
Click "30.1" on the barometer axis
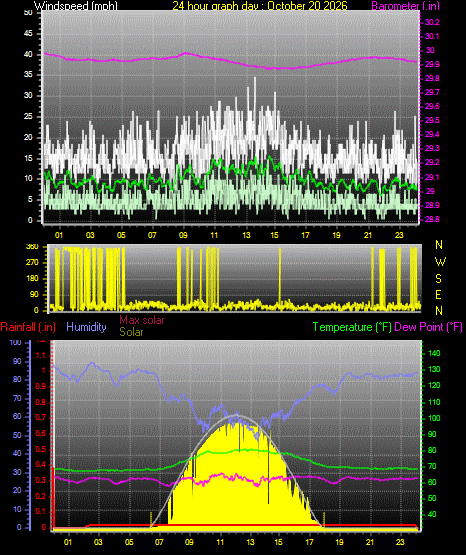pyautogui.click(x=432, y=36)
